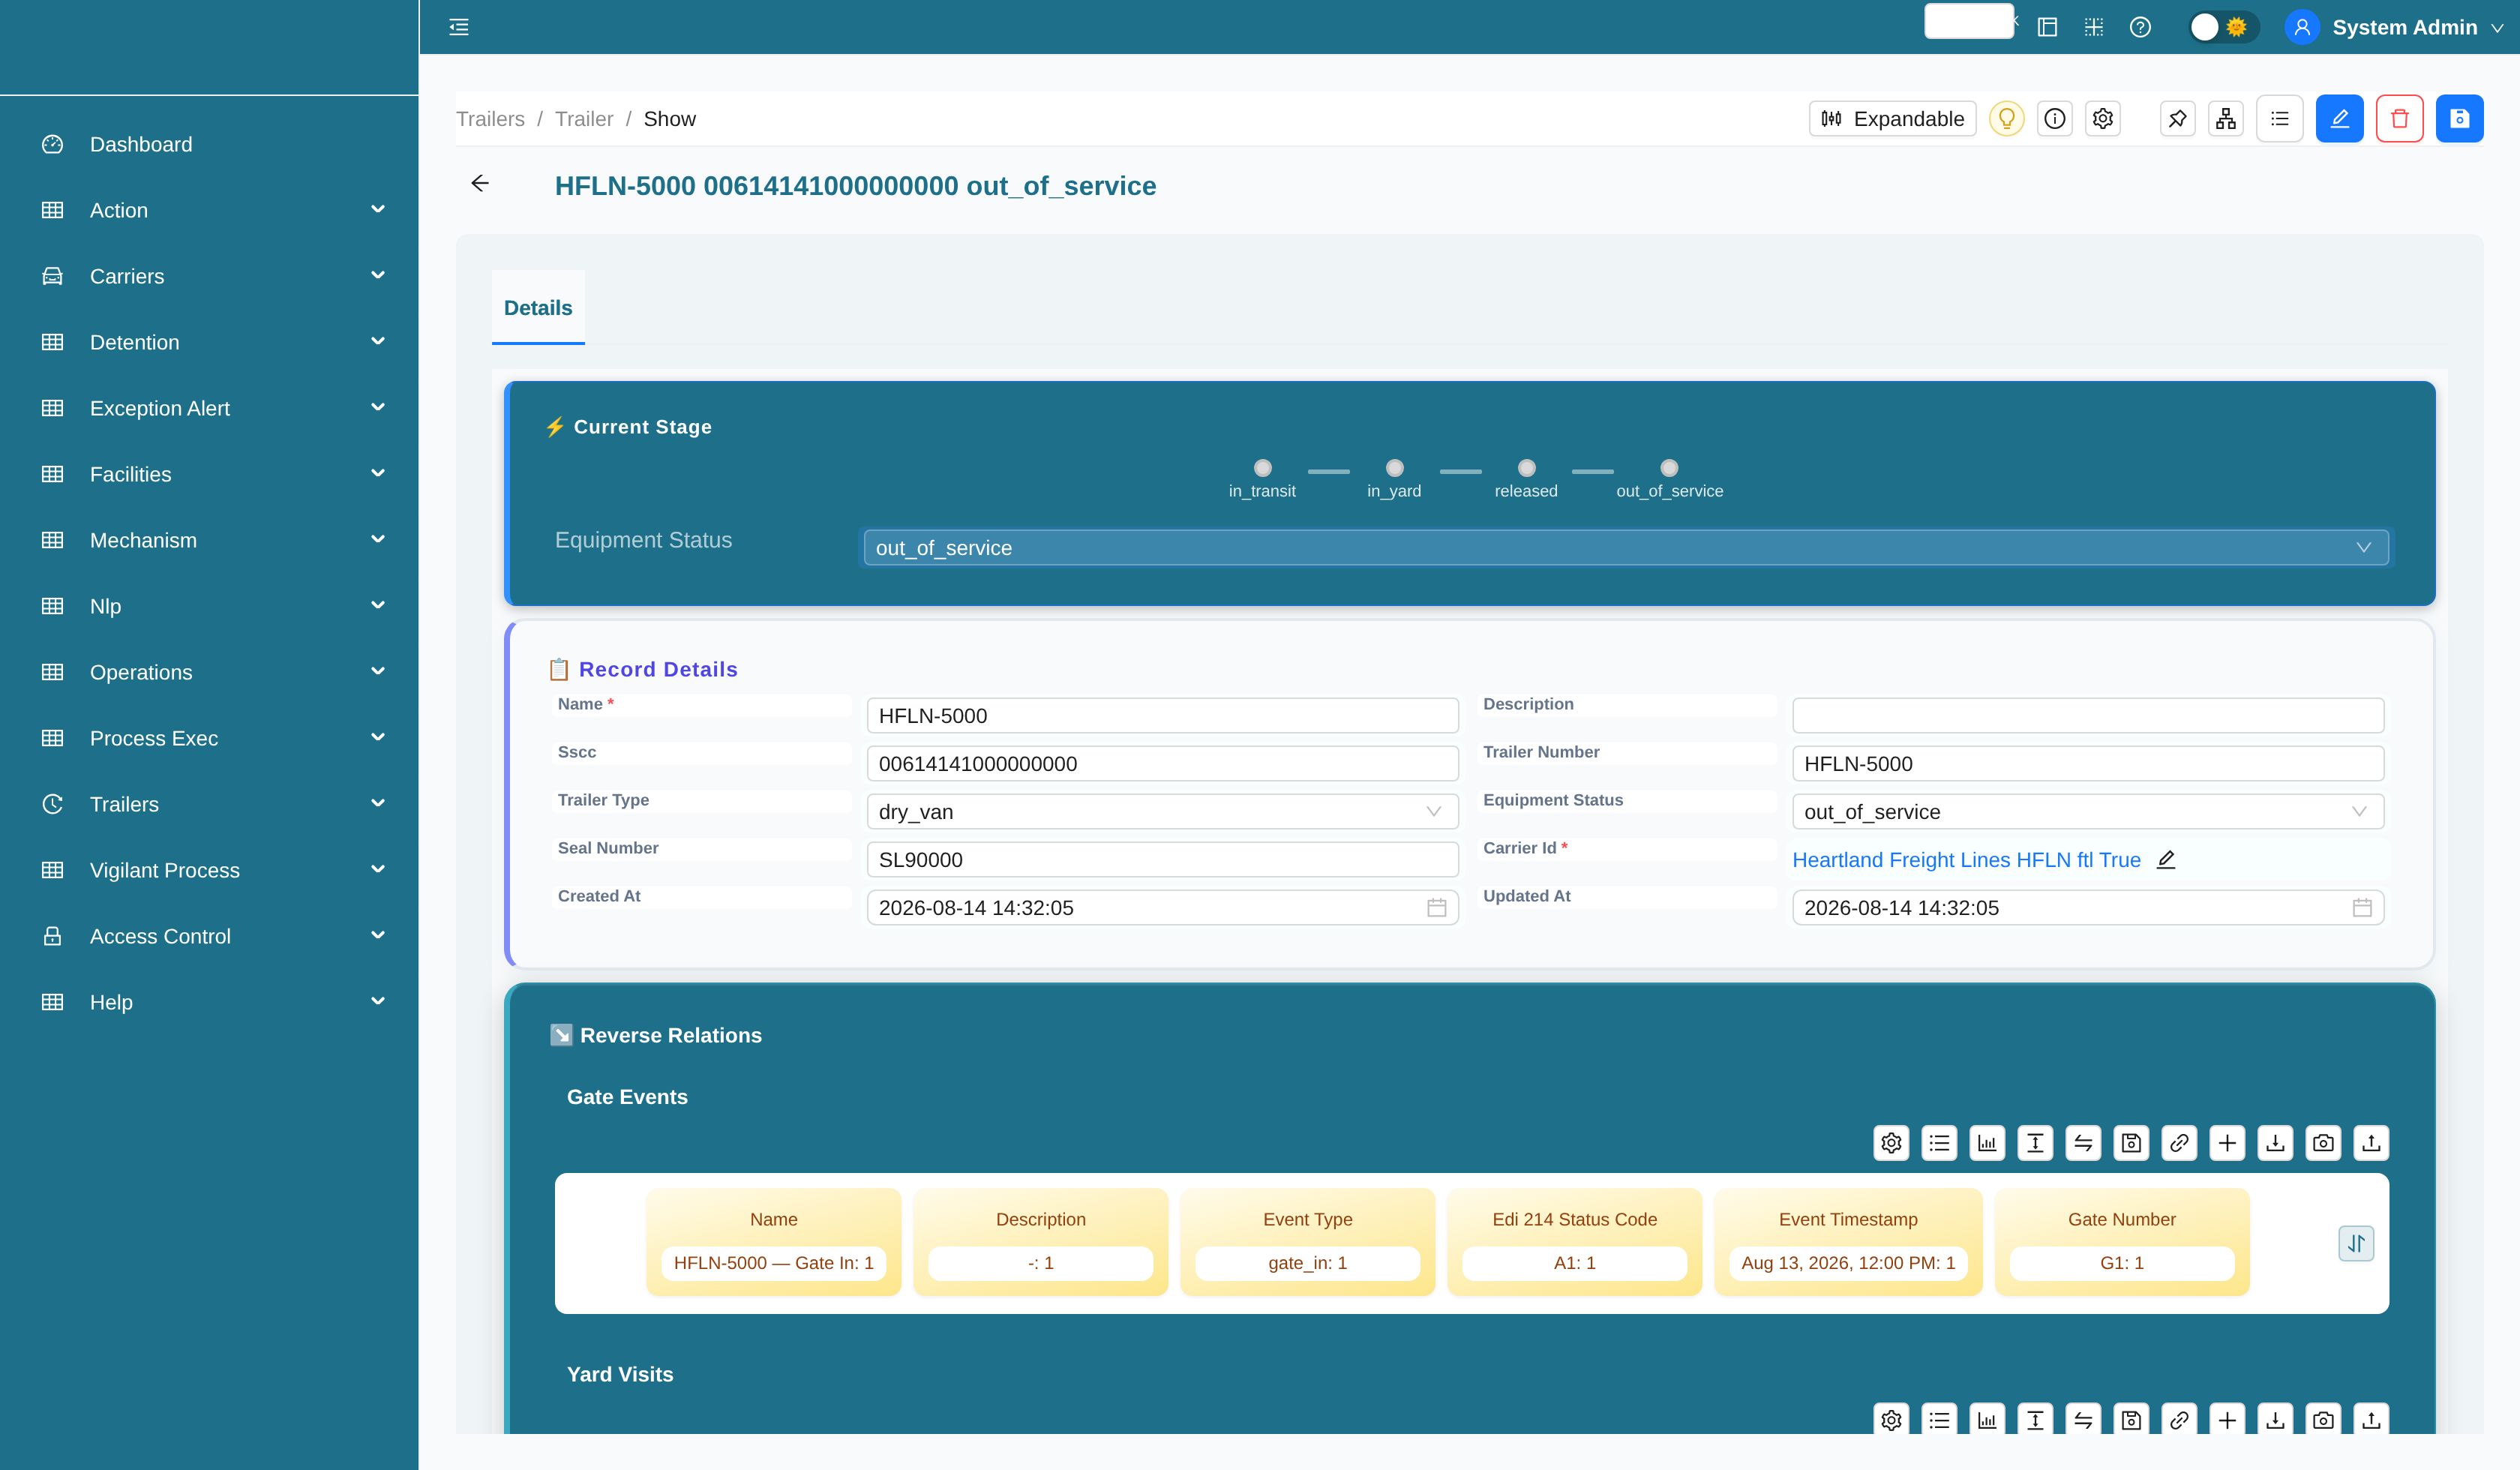The image size is (2520, 1470).
Task: Click the blue edit pencil button
Action: (2340, 119)
